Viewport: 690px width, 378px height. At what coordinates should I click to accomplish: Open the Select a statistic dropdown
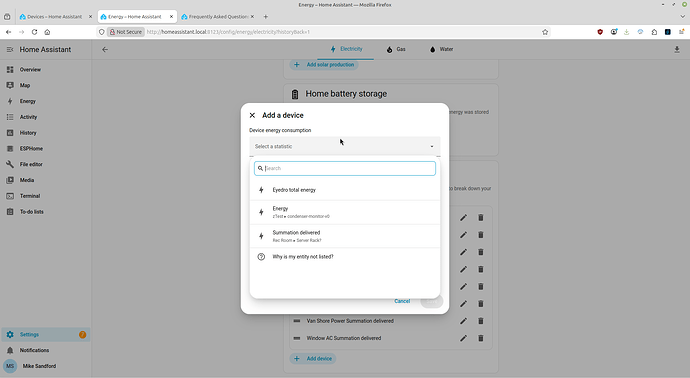point(345,146)
